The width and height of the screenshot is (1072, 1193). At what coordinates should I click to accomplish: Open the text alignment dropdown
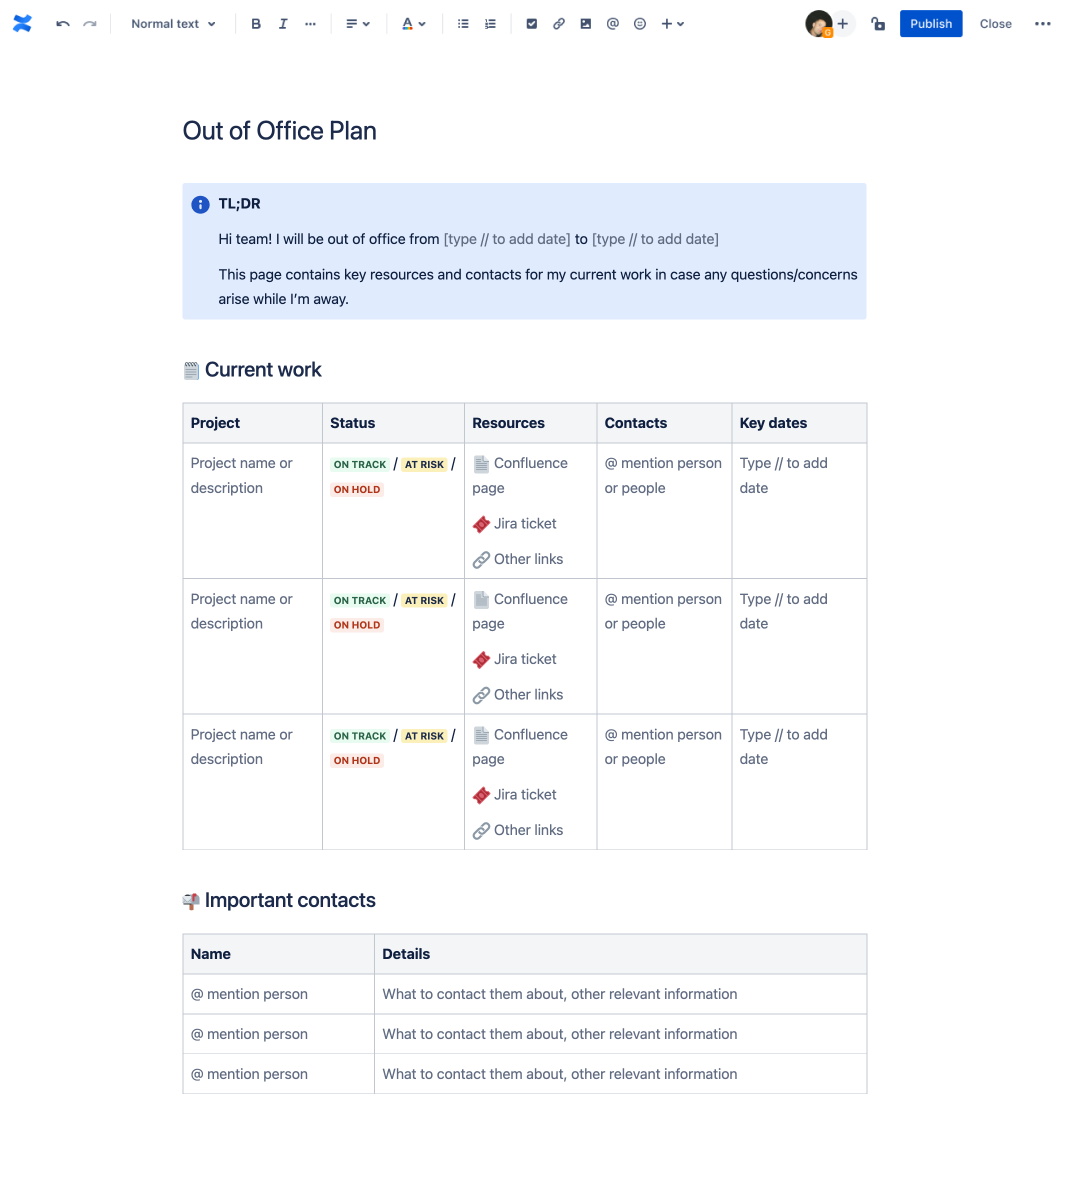pos(358,23)
